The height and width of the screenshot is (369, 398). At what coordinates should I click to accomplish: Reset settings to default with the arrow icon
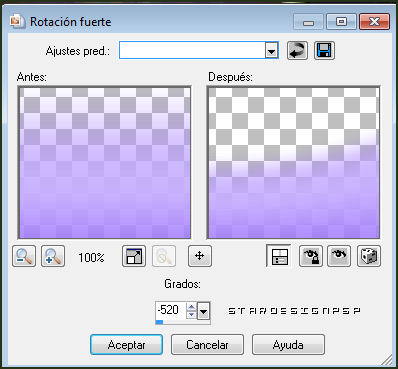tap(297, 51)
